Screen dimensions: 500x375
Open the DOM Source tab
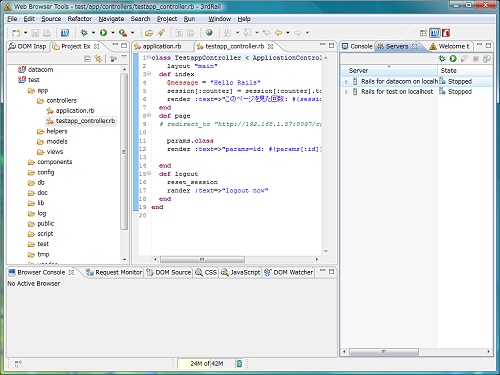click(169, 272)
